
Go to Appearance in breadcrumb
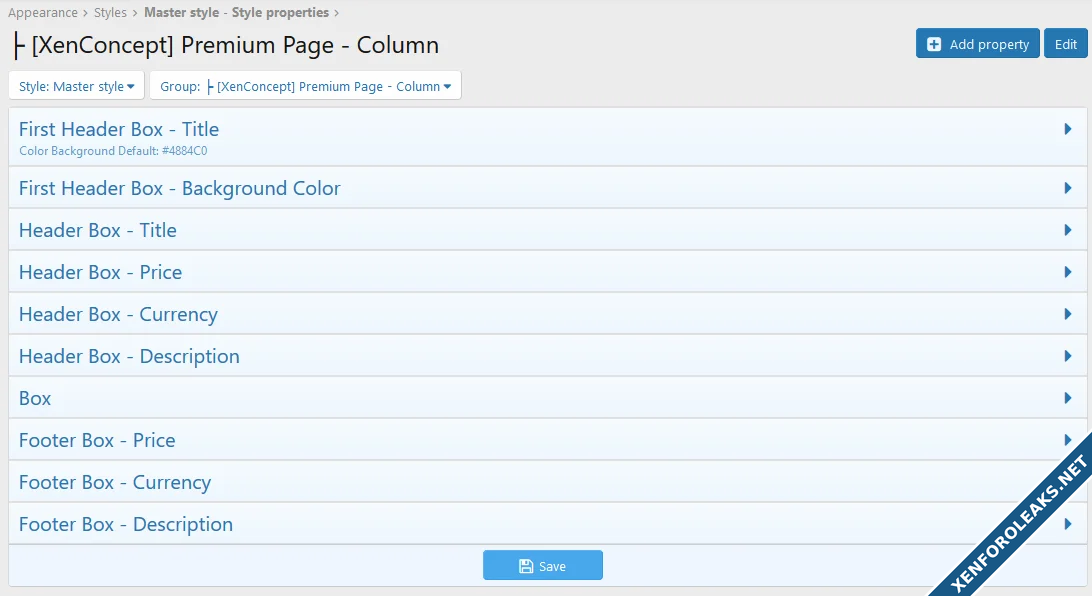point(42,13)
